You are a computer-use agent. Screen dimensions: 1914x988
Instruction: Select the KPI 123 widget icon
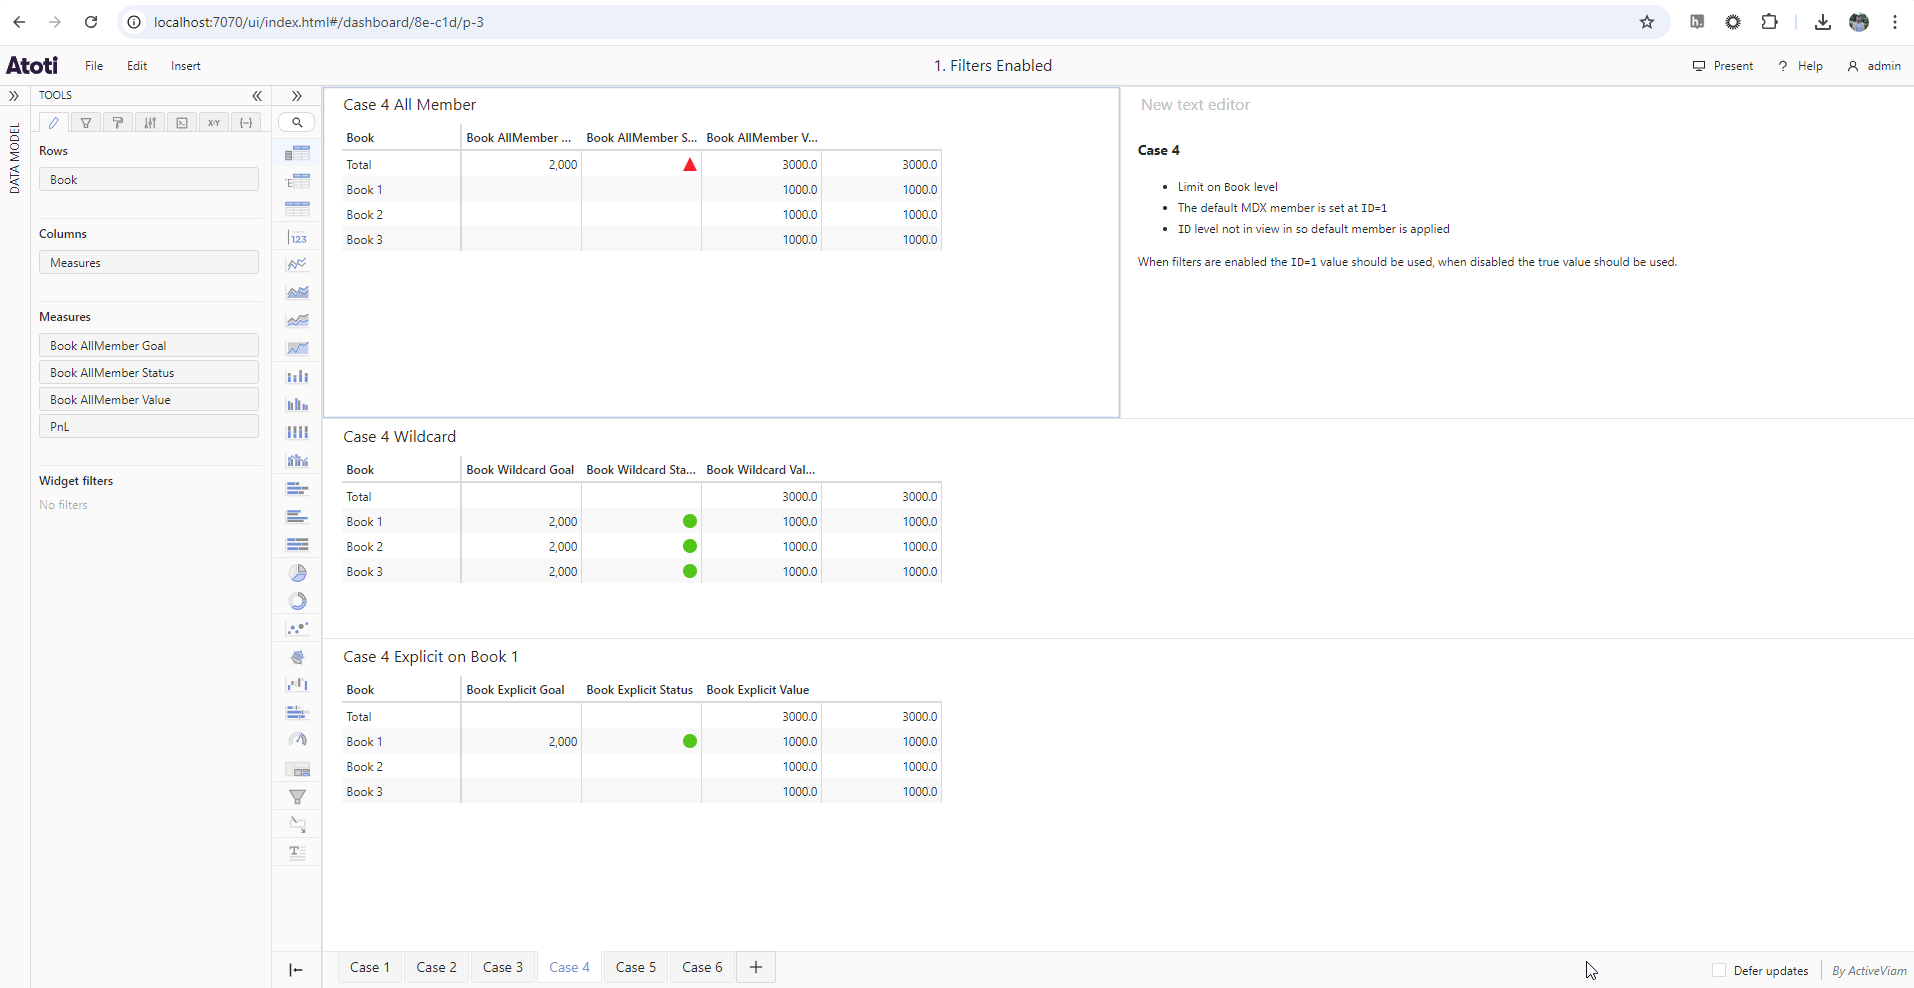[298, 238]
